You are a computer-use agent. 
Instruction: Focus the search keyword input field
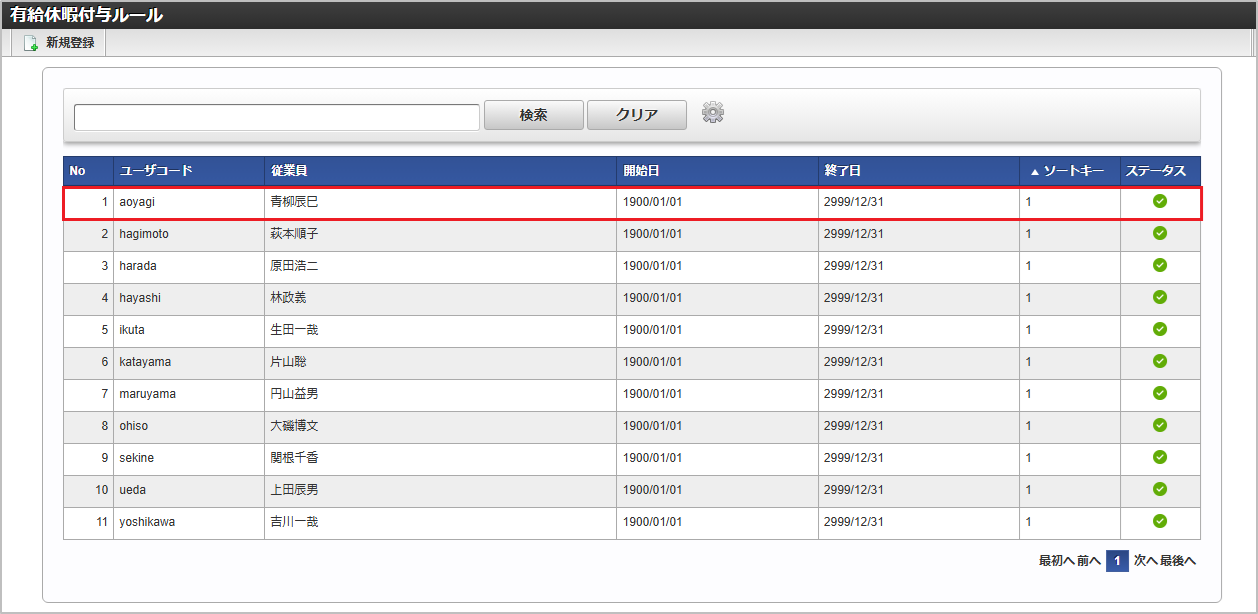pyautogui.click(x=277, y=117)
